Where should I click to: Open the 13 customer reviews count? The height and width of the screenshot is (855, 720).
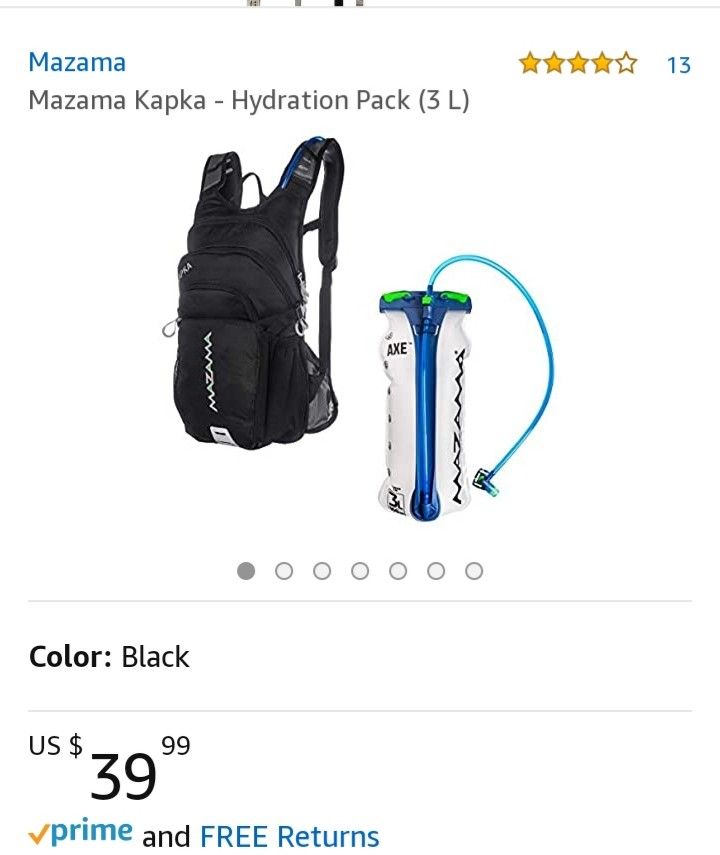pos(679,65)
